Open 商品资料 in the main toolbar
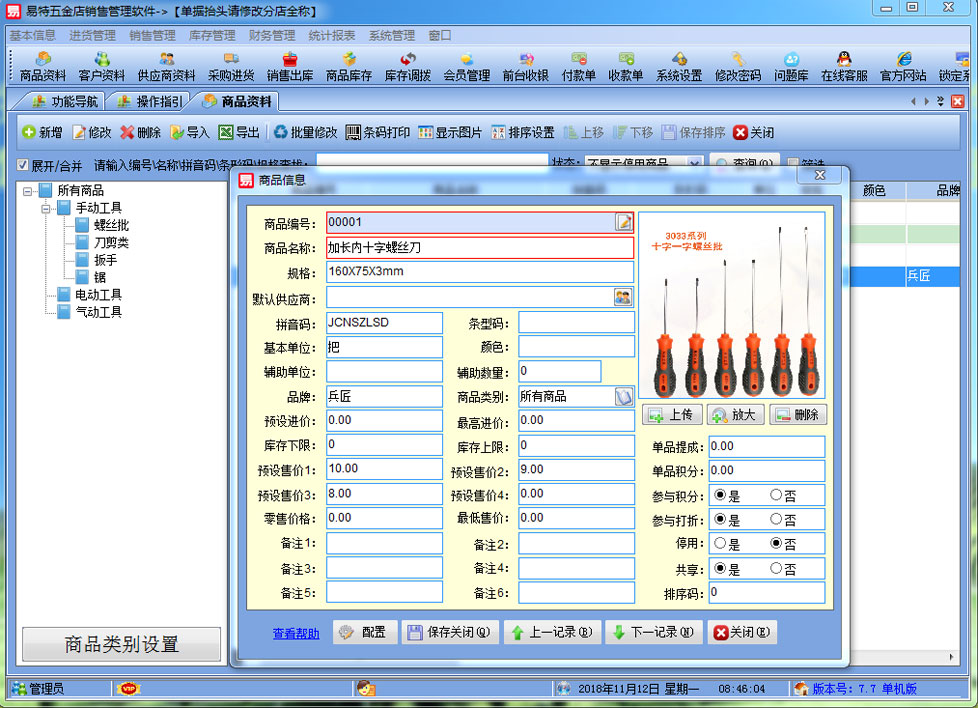Image resolution: width=978 pixels, height=708 pixels. click(x=43, y=67)
